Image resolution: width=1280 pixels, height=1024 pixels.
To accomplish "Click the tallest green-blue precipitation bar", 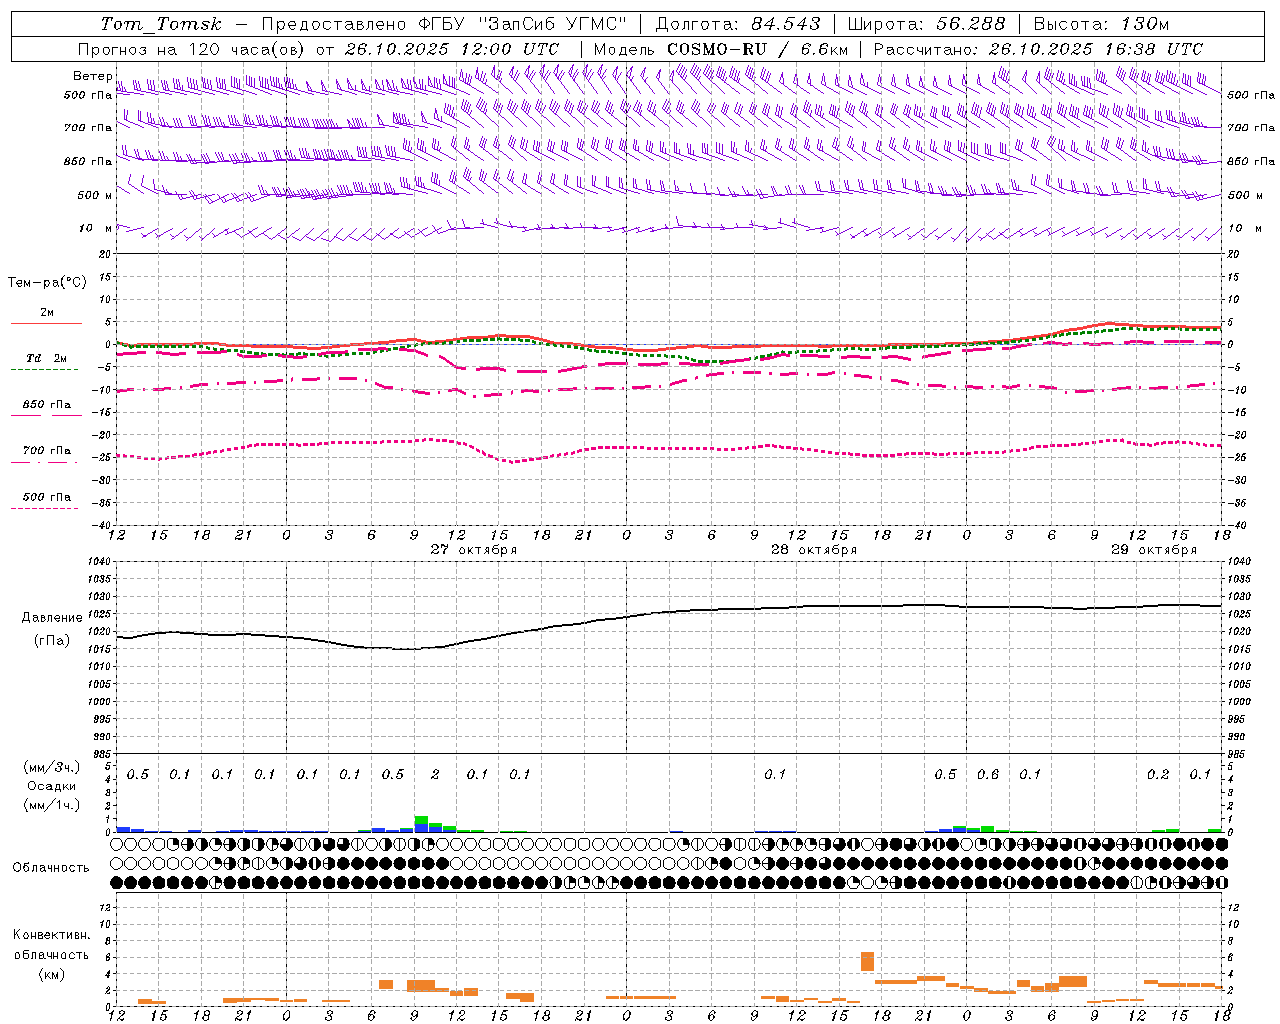I will [421, 824].
